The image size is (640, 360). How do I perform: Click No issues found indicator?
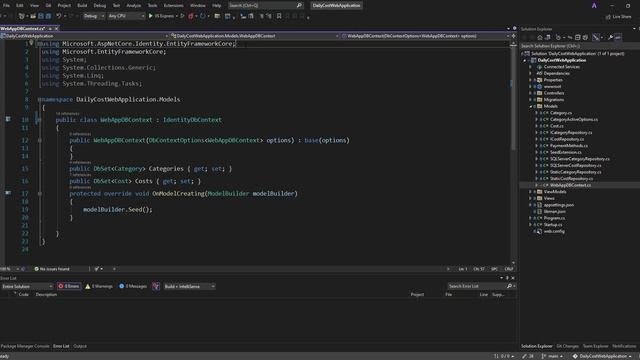52,269
